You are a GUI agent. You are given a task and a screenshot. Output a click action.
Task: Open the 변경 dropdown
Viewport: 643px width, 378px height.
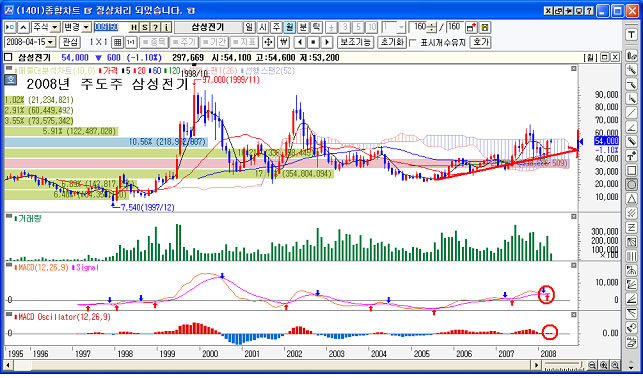[77, 27]
